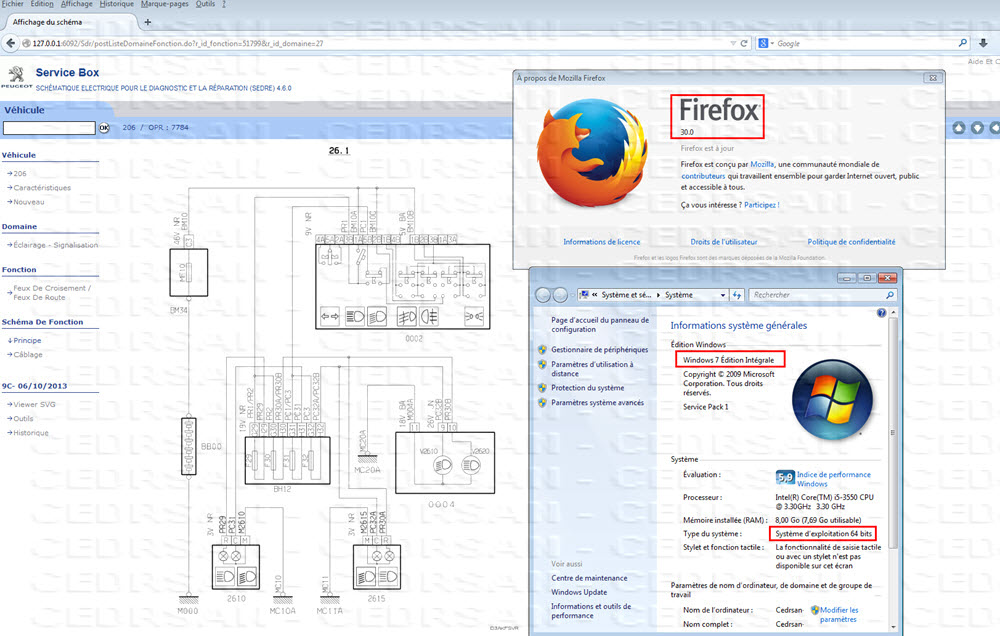Open the Affichage menu
Image resolution: width=1000 pixels, height=636 pixels.
77,4
